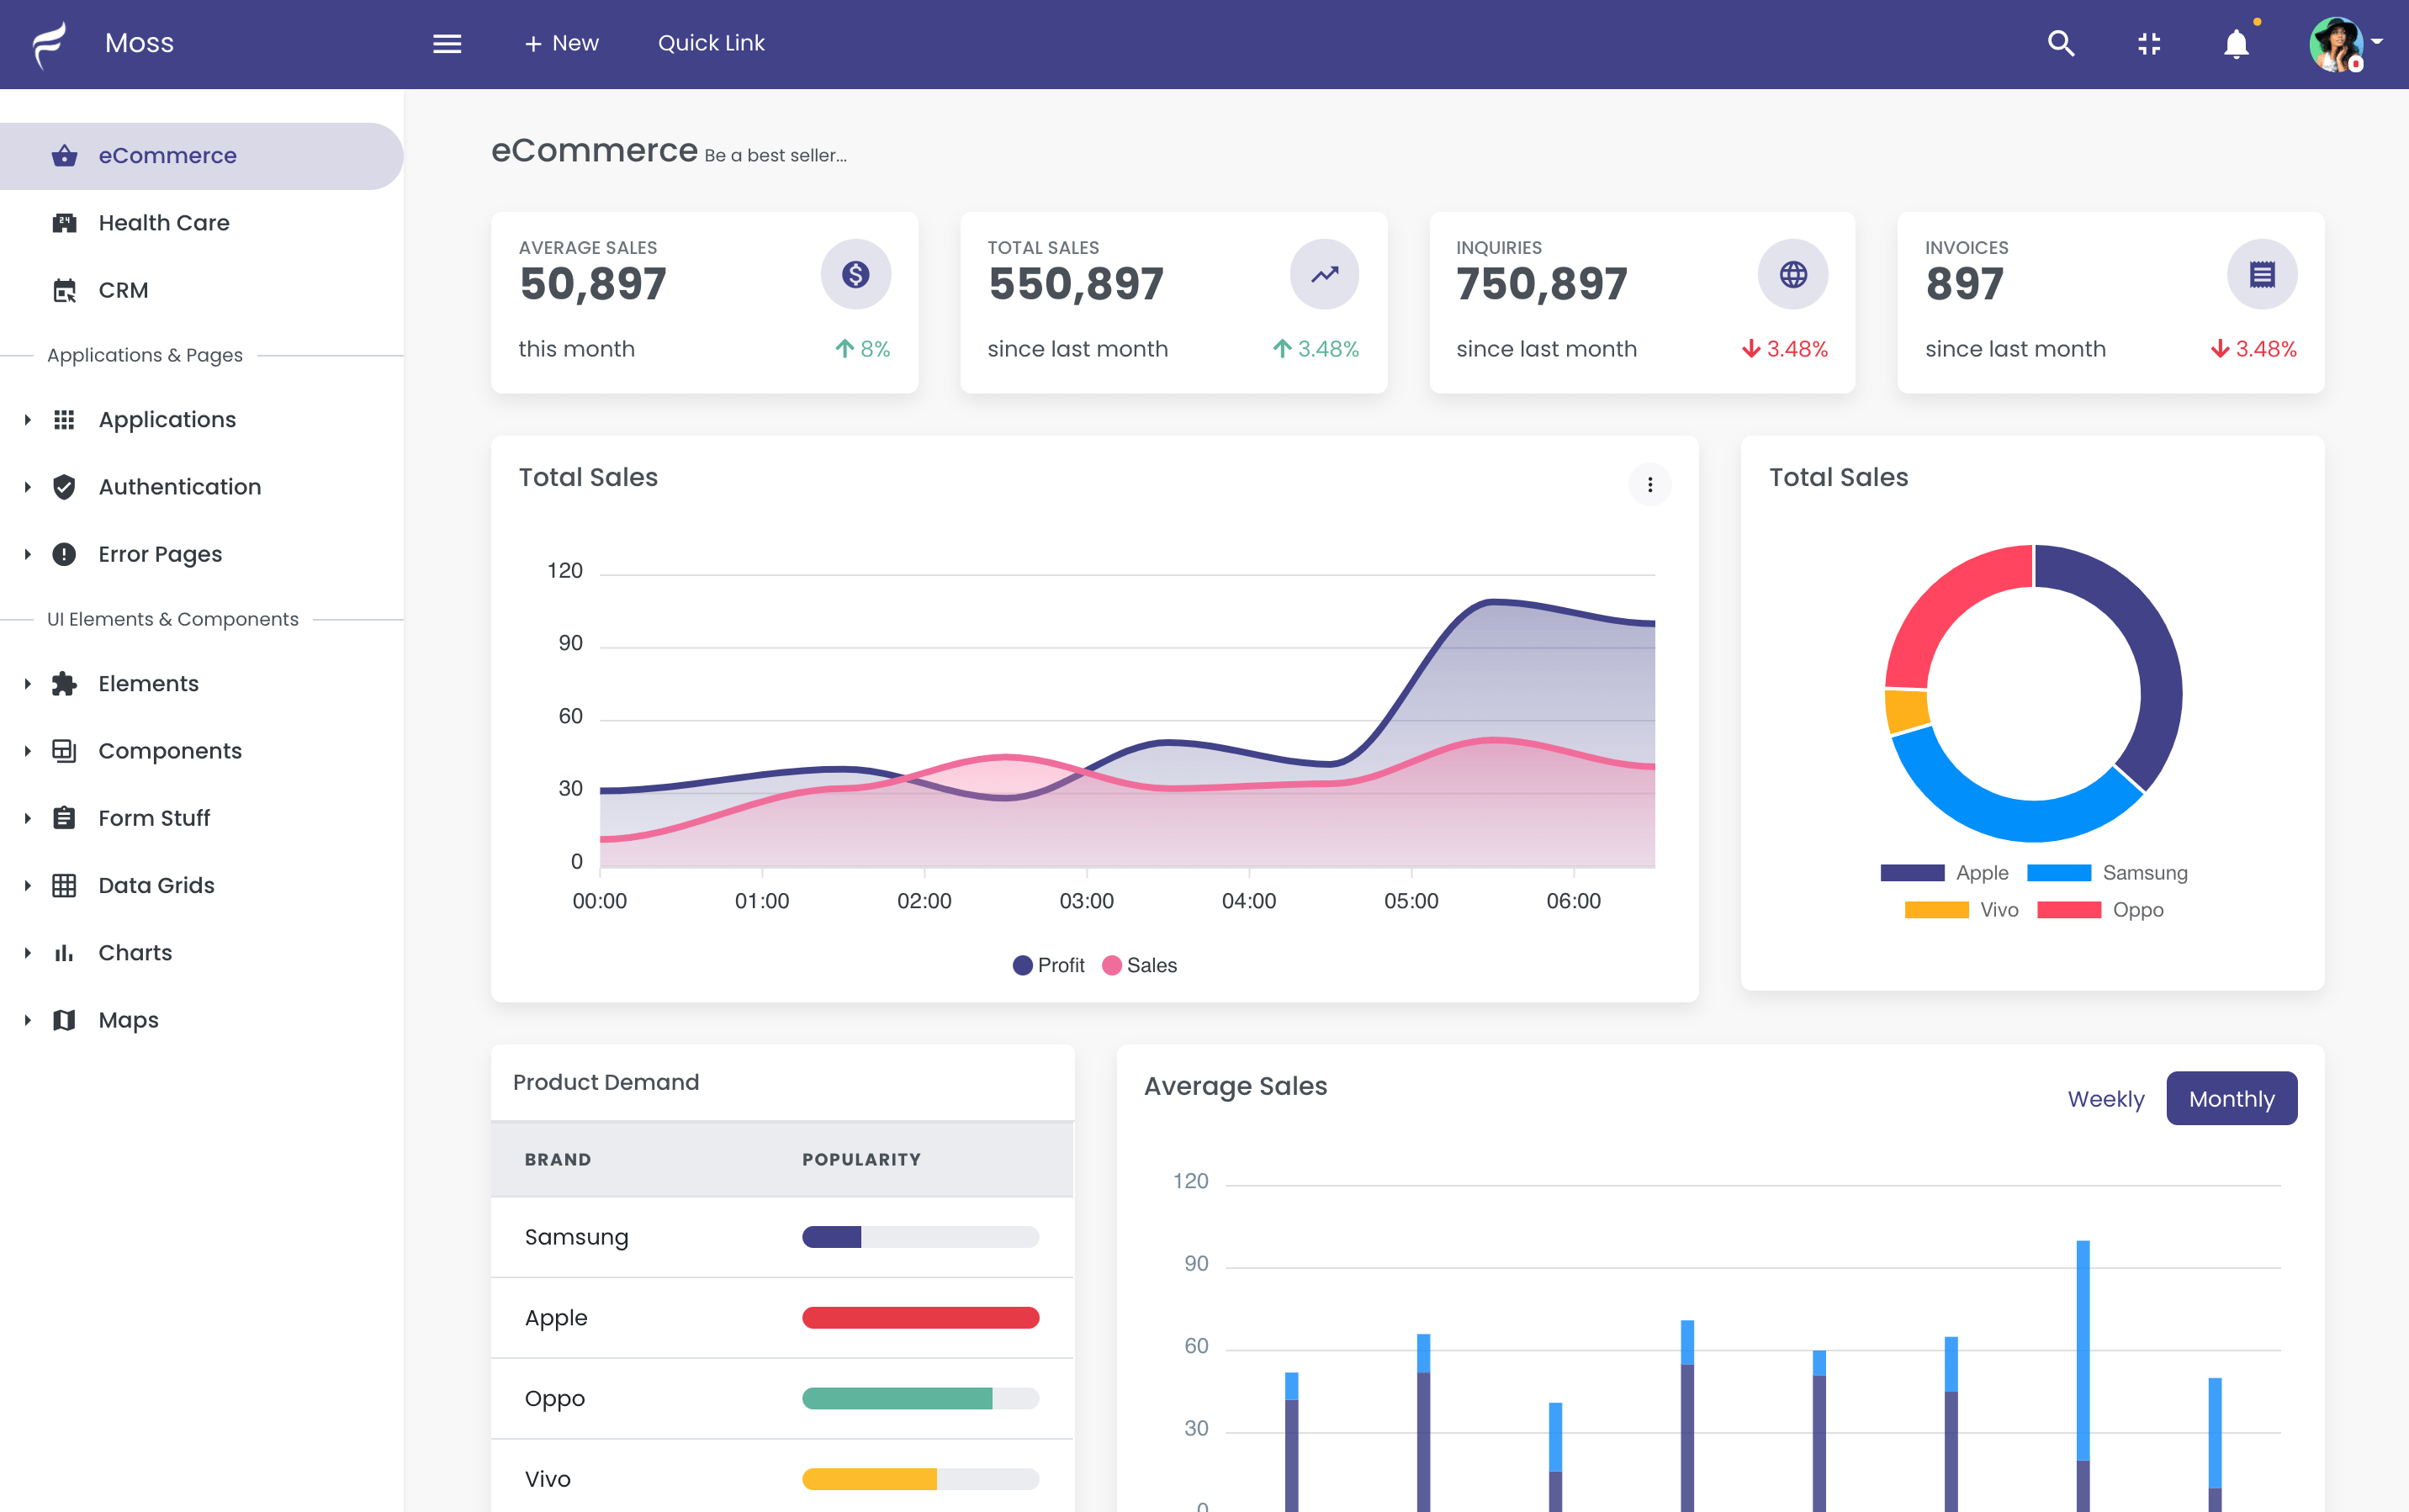Expand the Applications sidebar group

pyautogui.click(x=167, y=420)
